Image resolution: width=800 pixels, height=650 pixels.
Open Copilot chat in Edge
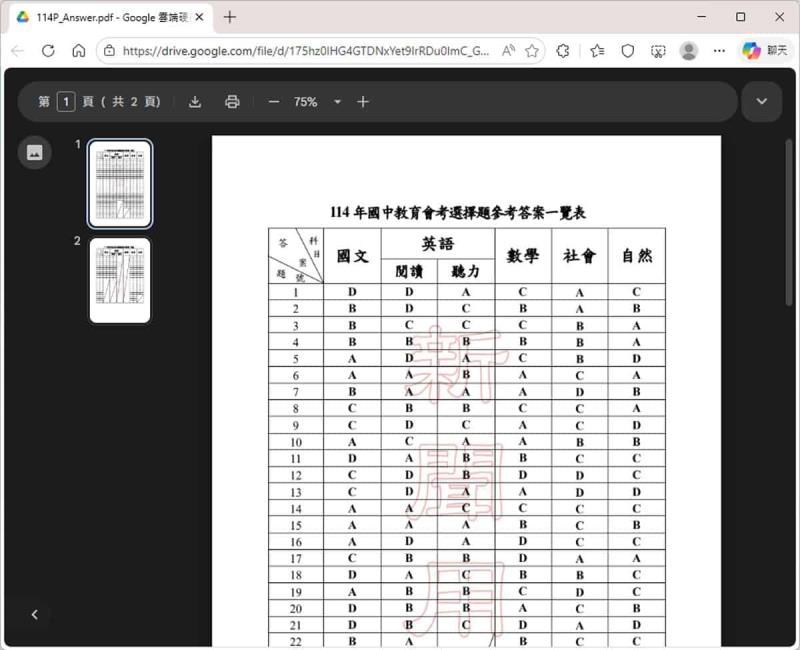pyautogui.click(x=751, y=50)
